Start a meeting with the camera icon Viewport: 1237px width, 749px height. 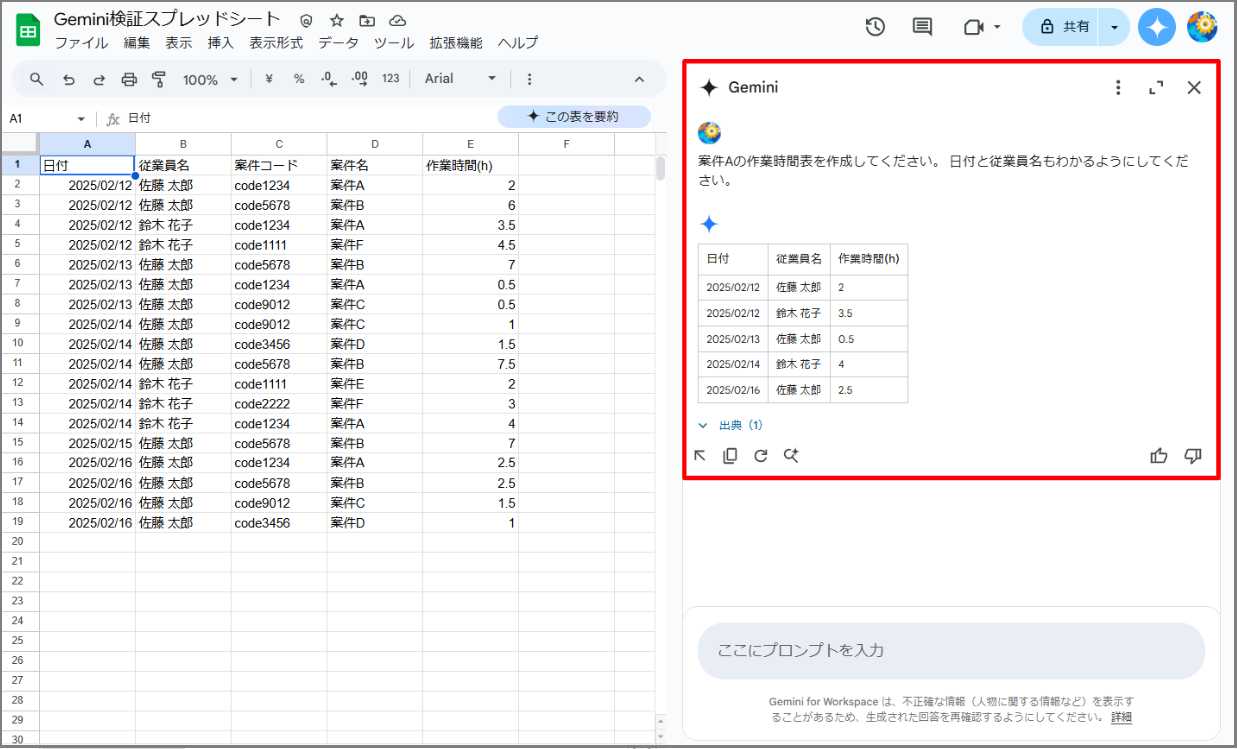click(974, 27)
